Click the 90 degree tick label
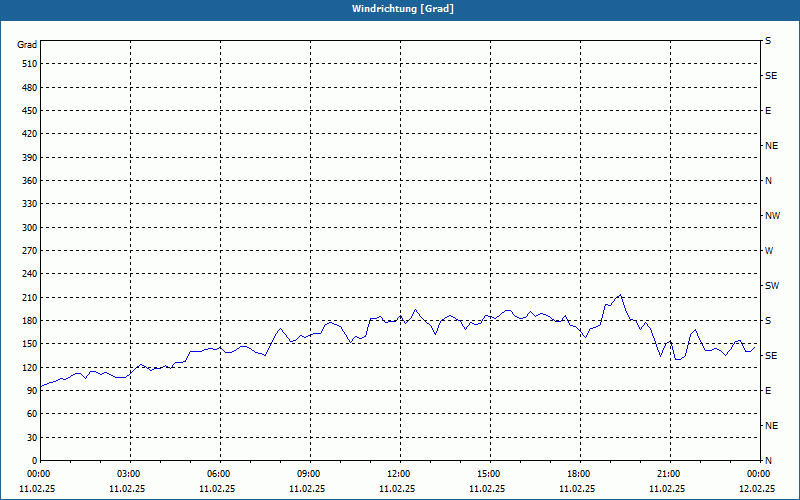The width and height of the screenshot is (800, 500). click(x=32, y=391)
